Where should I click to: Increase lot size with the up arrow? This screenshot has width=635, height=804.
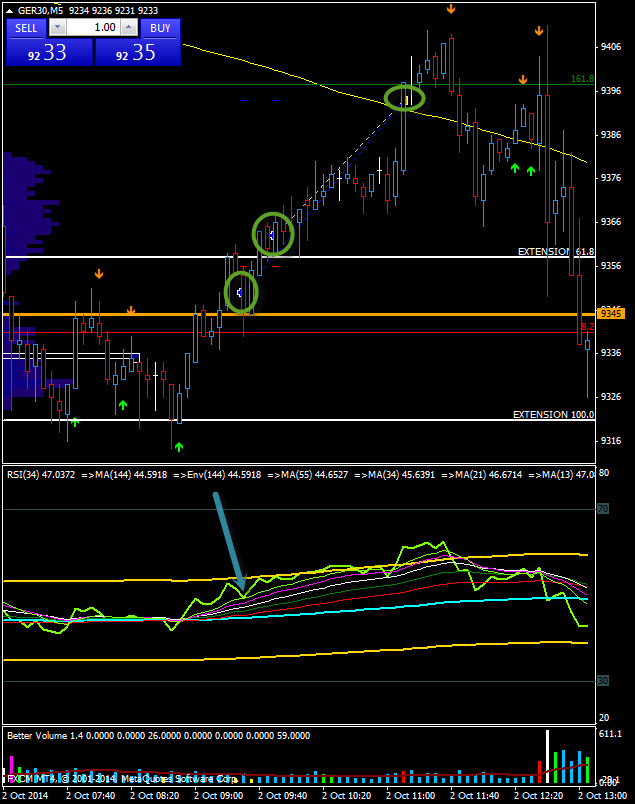coord(129,28)
